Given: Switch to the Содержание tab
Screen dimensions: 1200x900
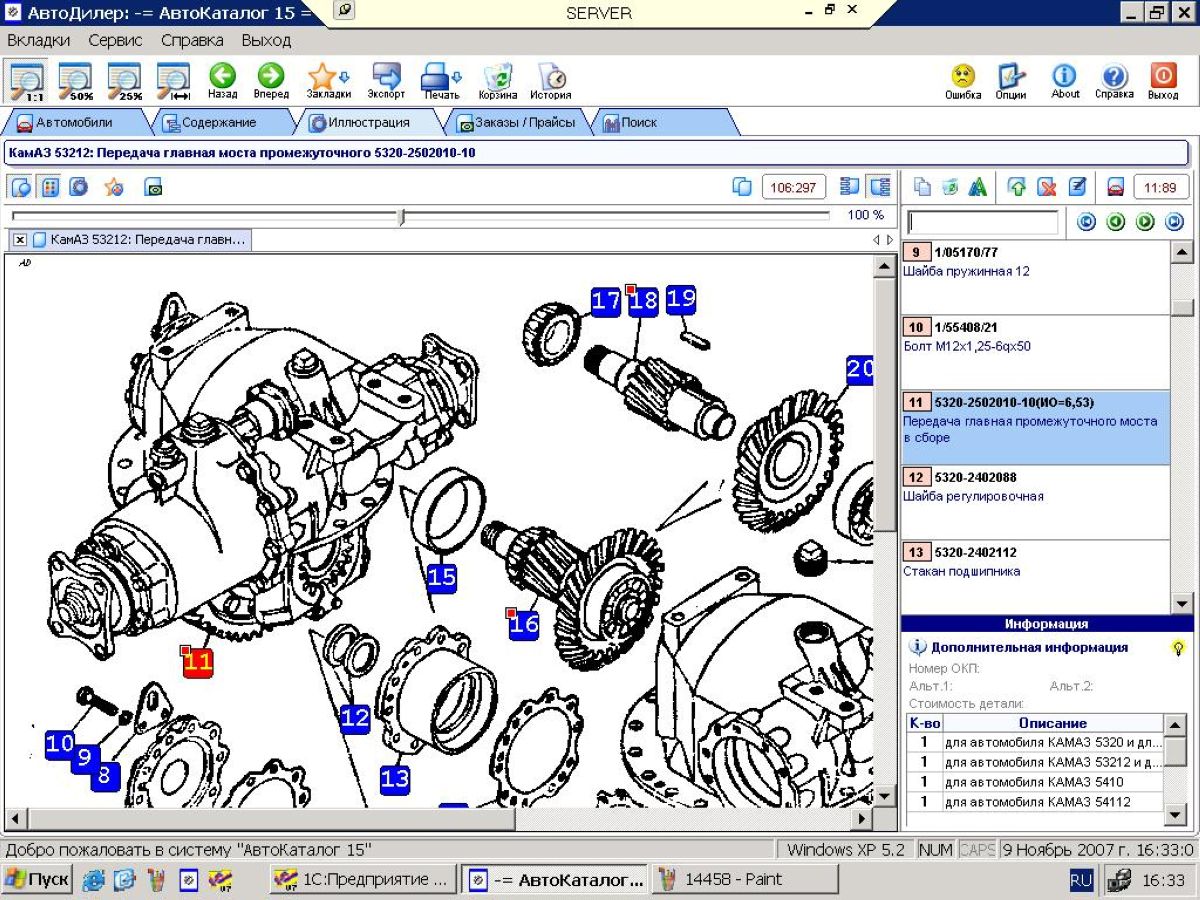Looking at the screenshot, I should tap(218, 122).
